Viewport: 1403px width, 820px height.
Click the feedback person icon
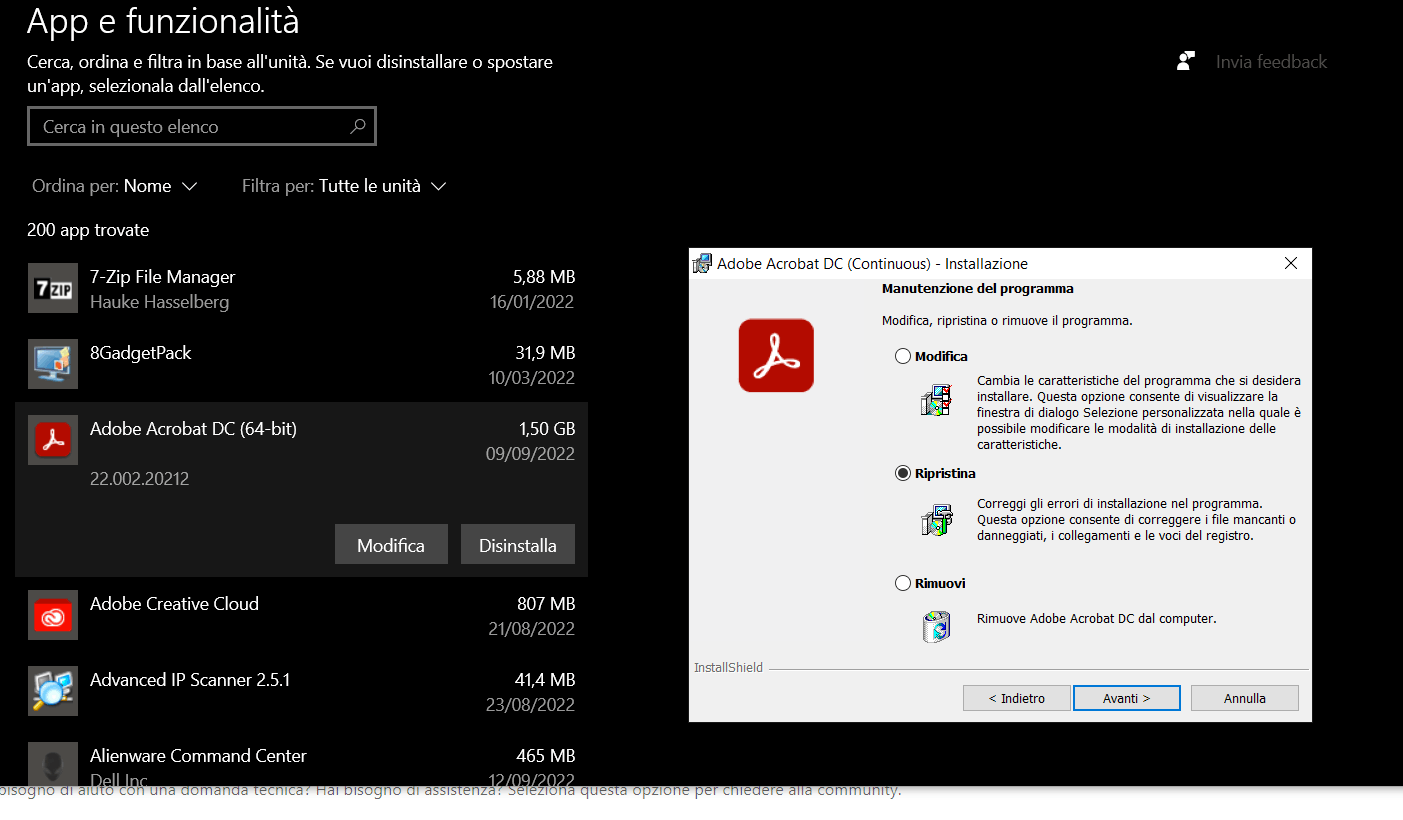point(1186,61)
